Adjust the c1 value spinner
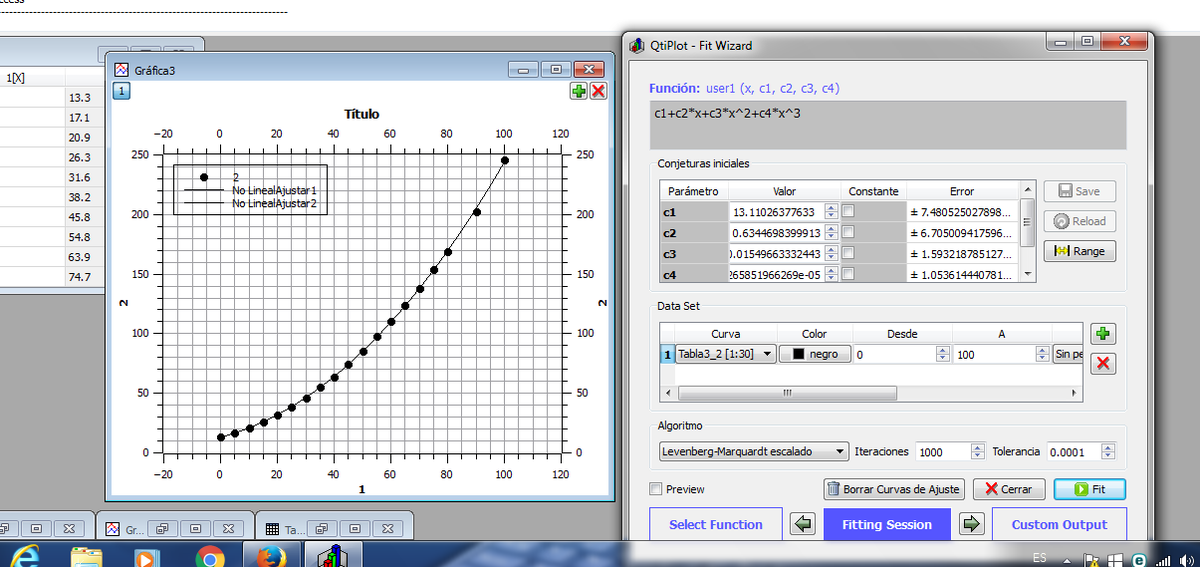The height and width of the screenshot is (567, 1200). (830, 212)
